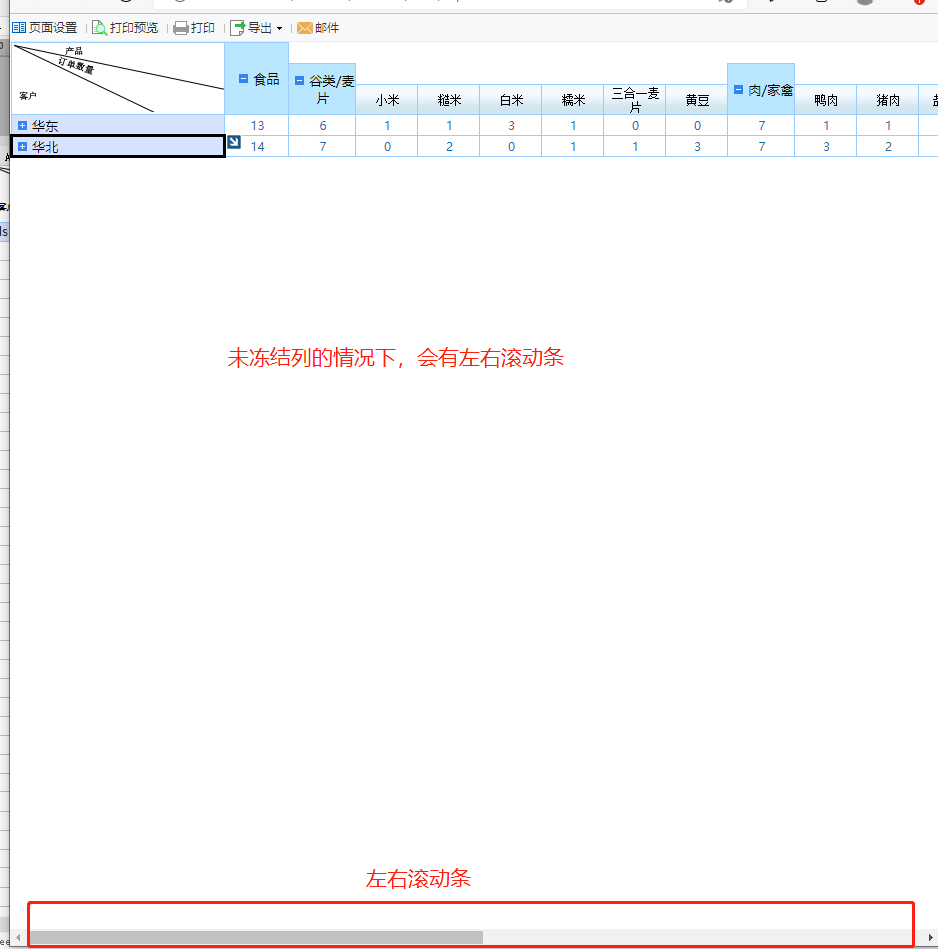Select the 三合一麦片 column header
The width and height of the screenshot is (938, 949).
635,100
